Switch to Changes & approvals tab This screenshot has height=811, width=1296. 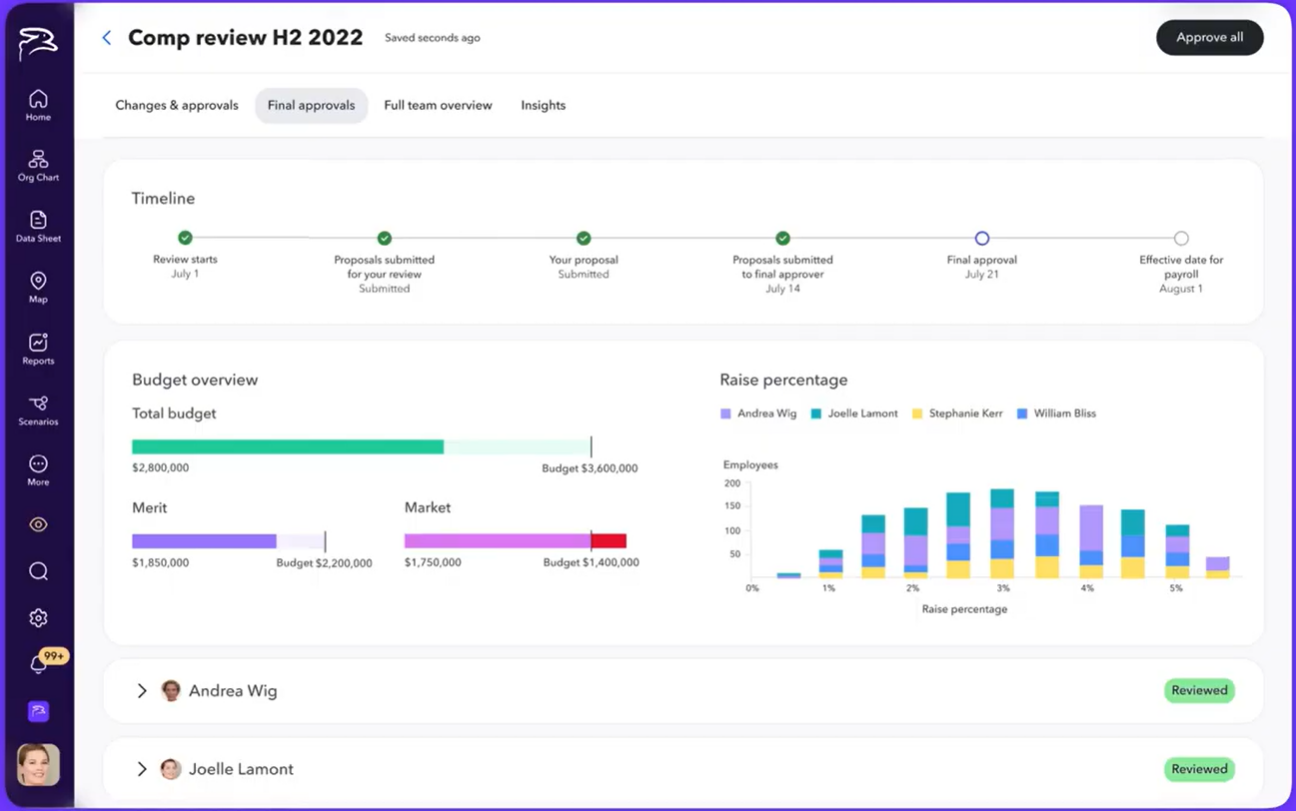(x=177, y=105)
